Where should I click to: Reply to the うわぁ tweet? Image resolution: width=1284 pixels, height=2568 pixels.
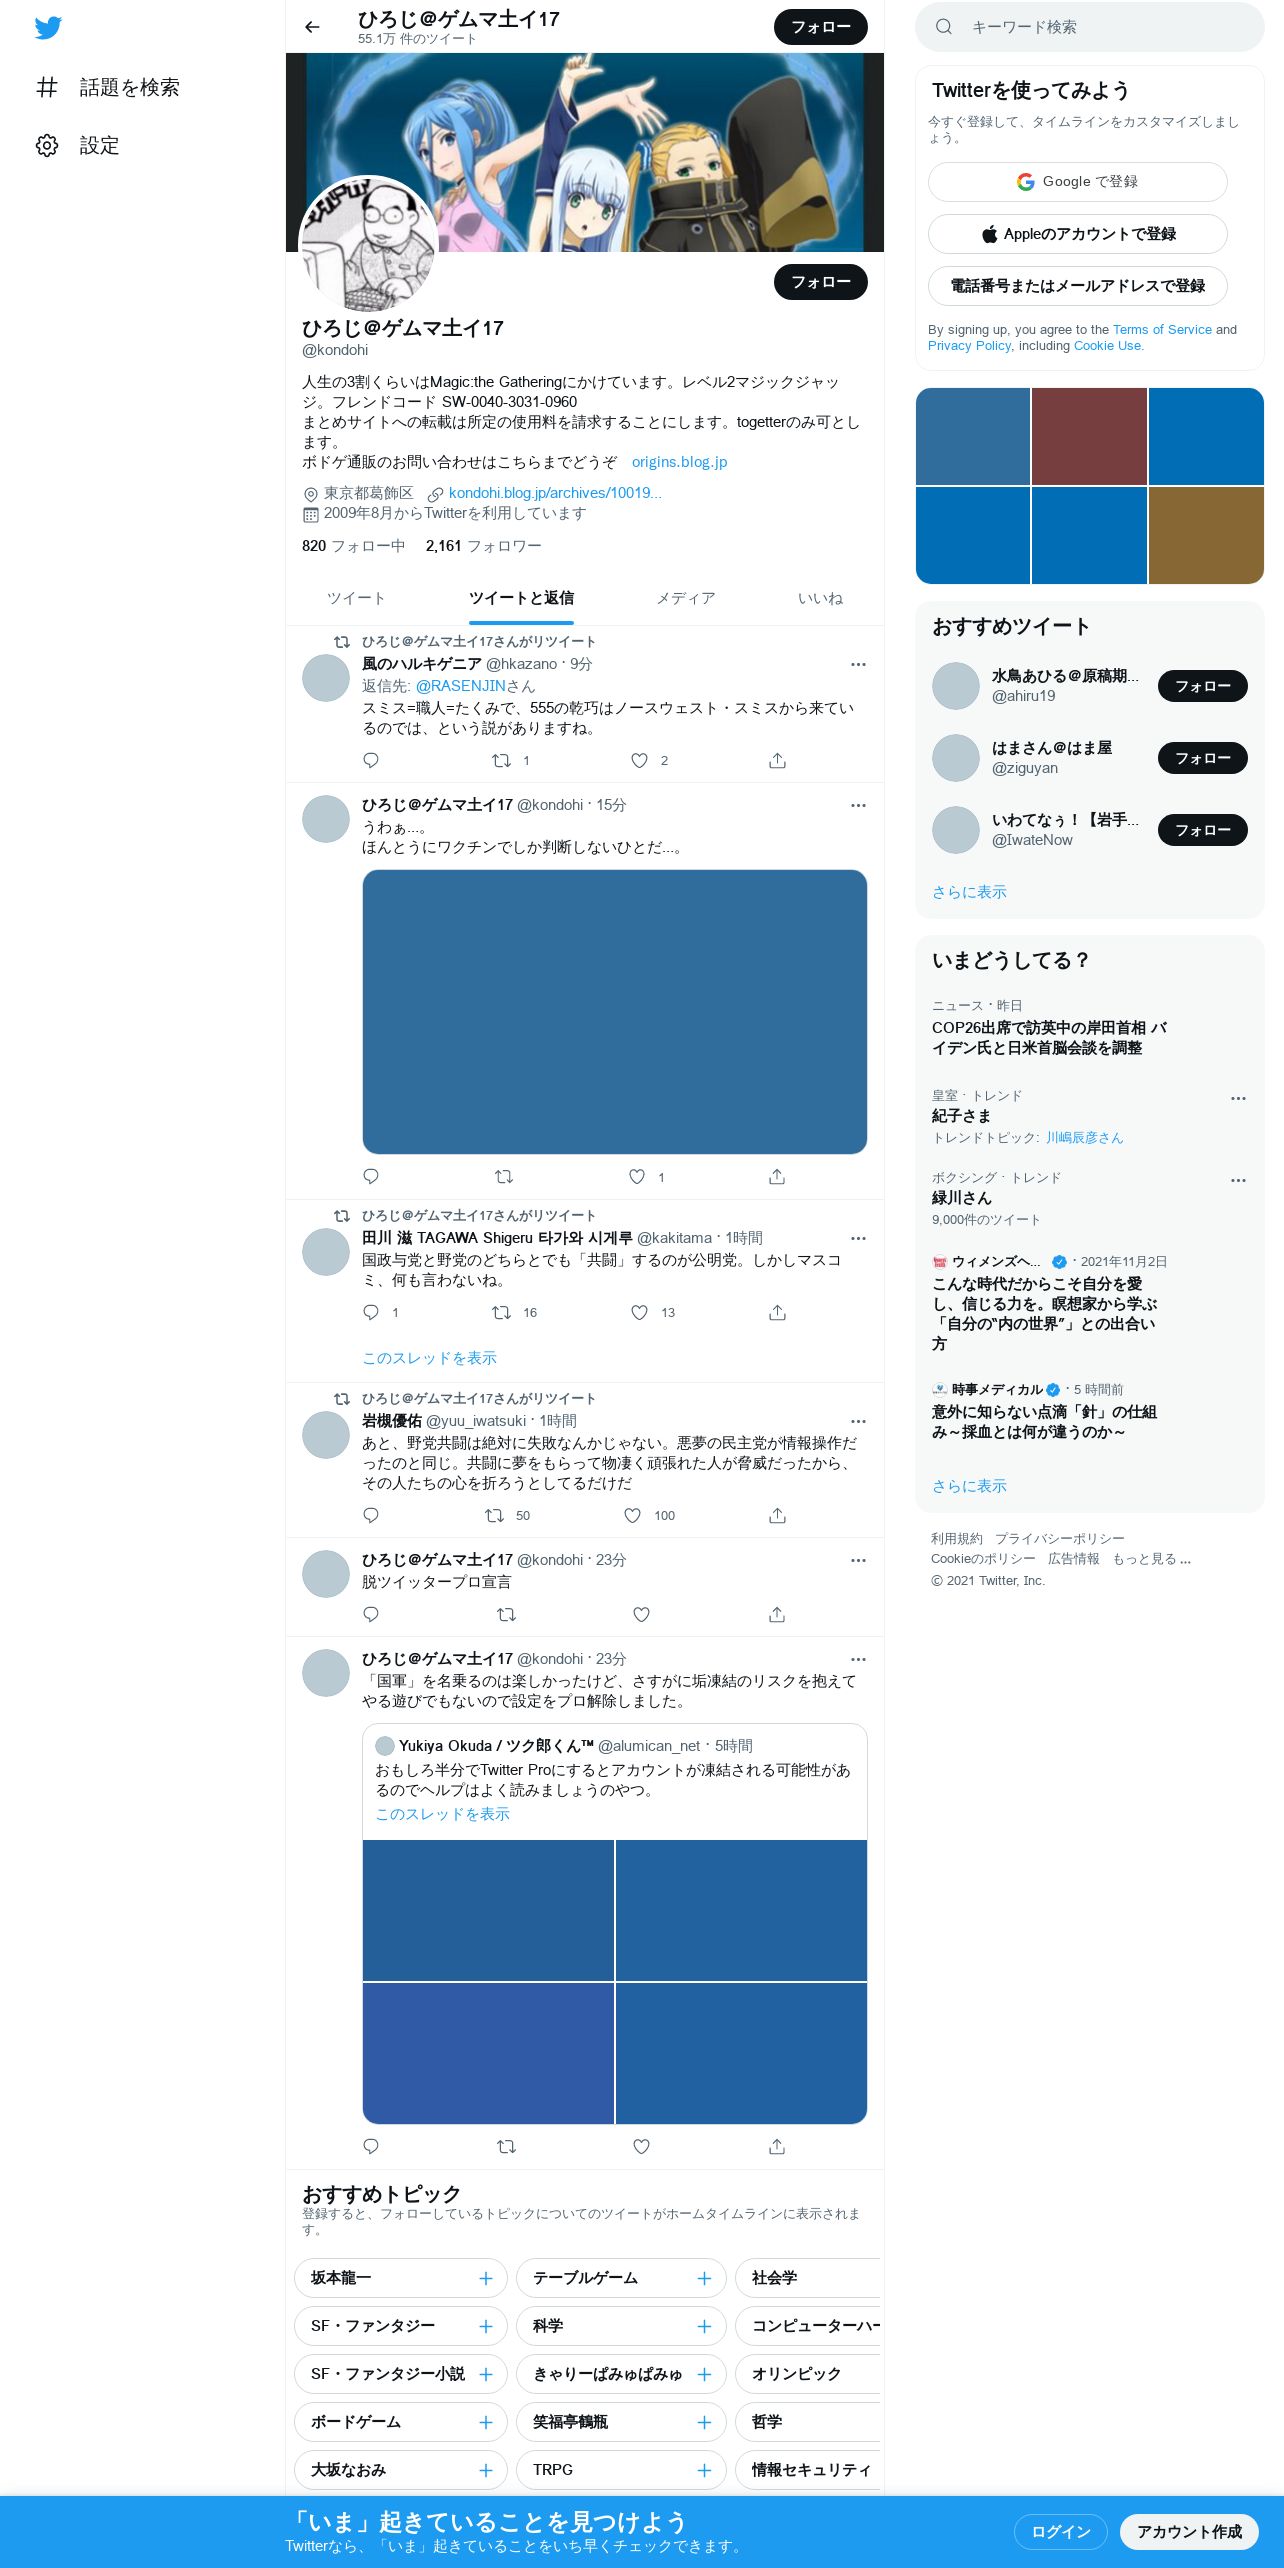point(371,1176)
